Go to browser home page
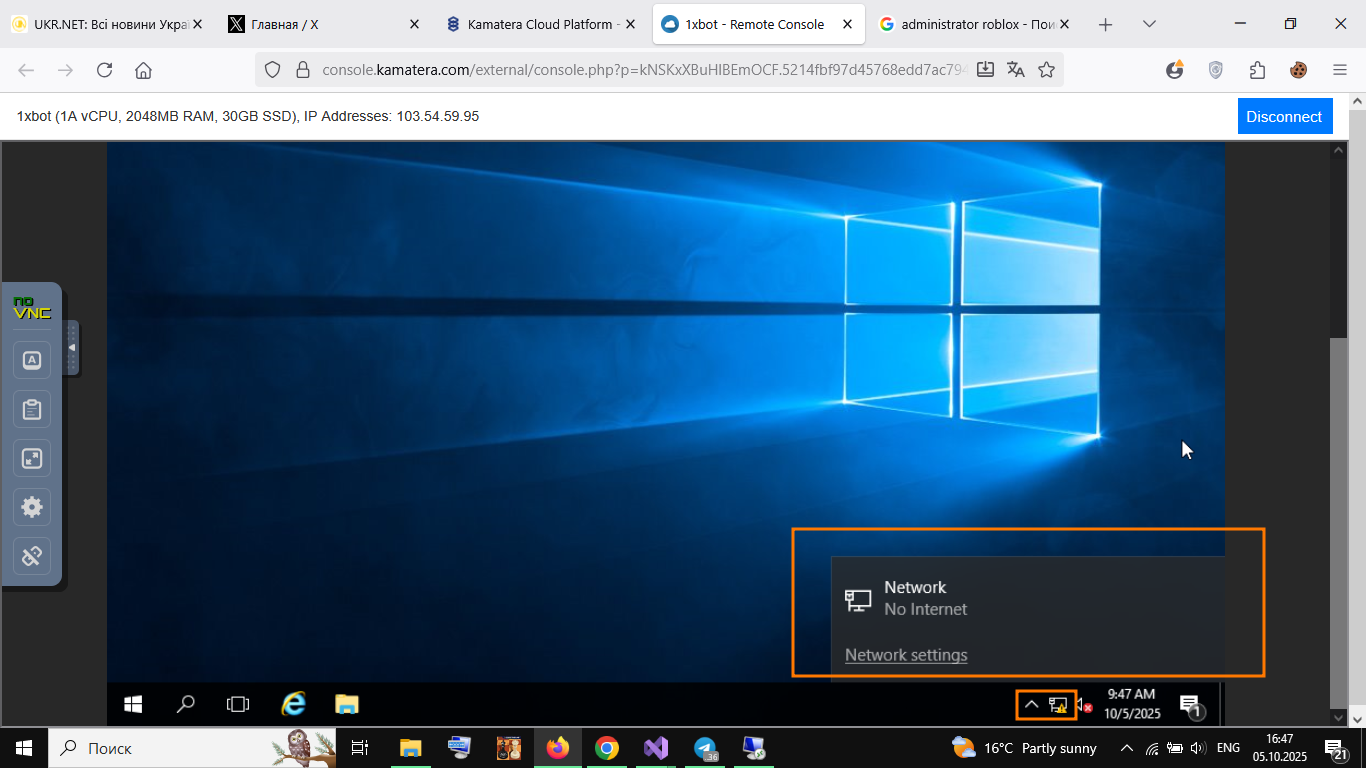The height and width of the screenshot is (768, 1366). click(143, 70)
